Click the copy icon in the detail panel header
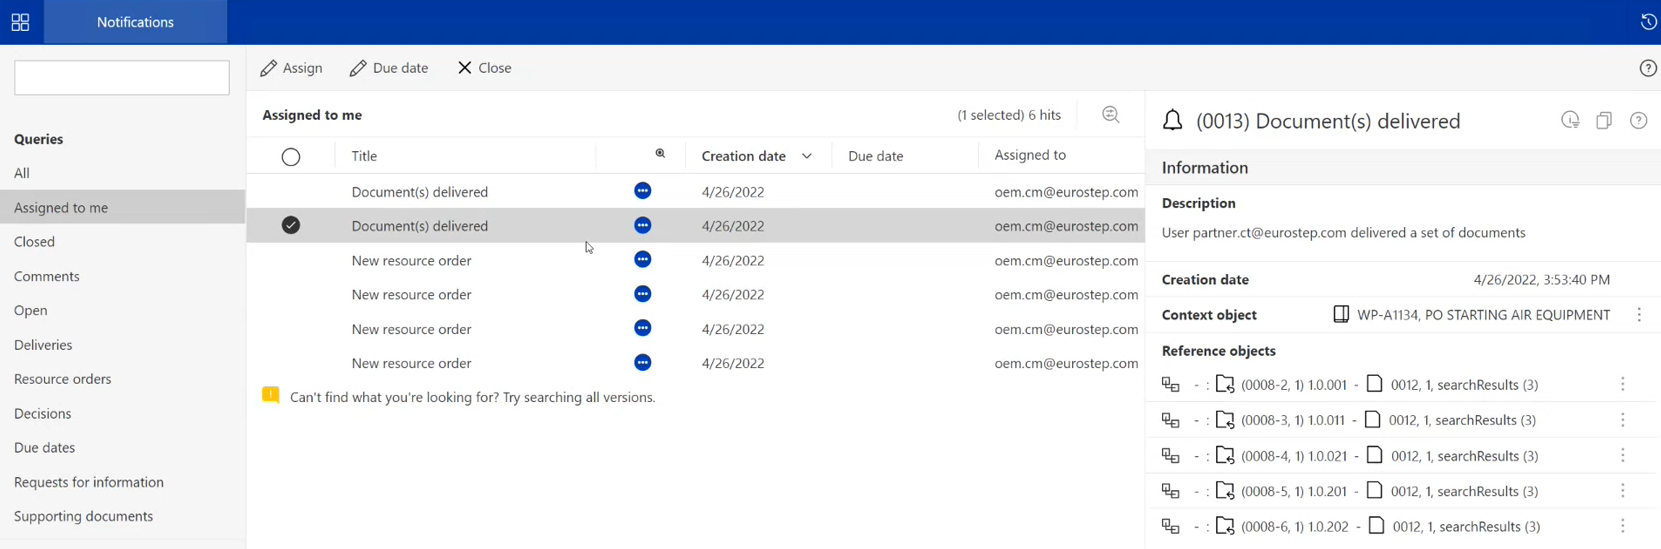1661x549 pixels. pyautogui.click(x=1604, y=121)
